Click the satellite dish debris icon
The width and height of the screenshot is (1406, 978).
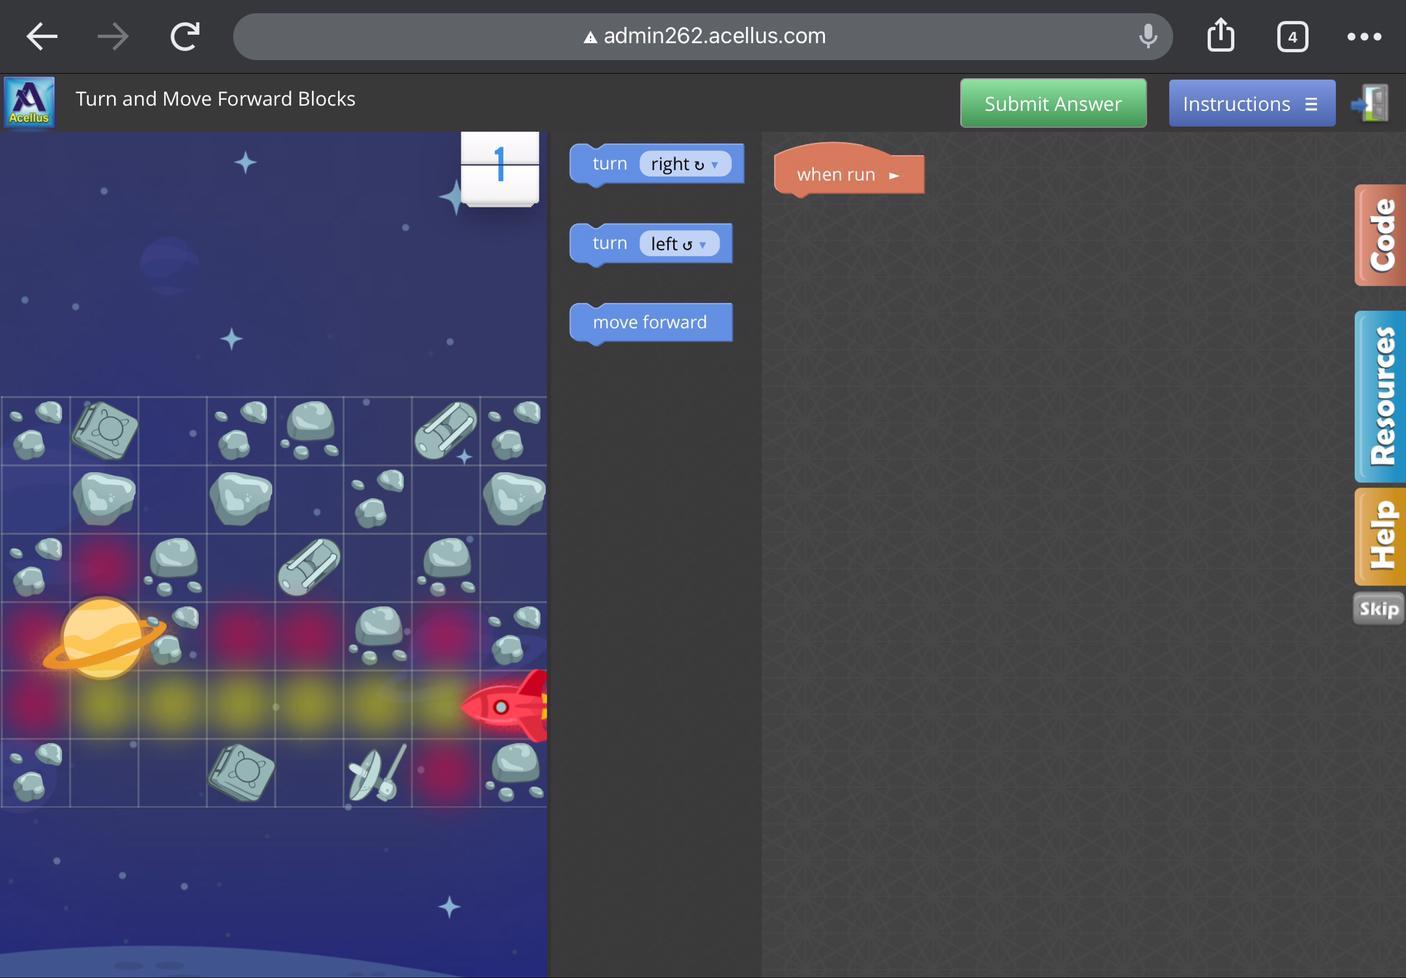click(x=377, y=773)
